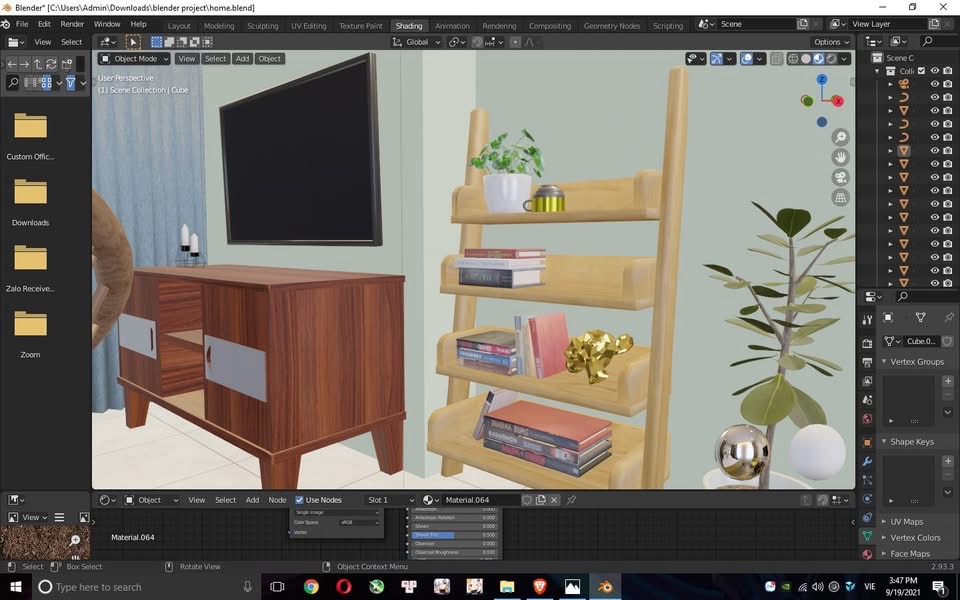Open the Object Mode dropdown
960x600 pixels.
pyautogui.click(x=135, y=59)
